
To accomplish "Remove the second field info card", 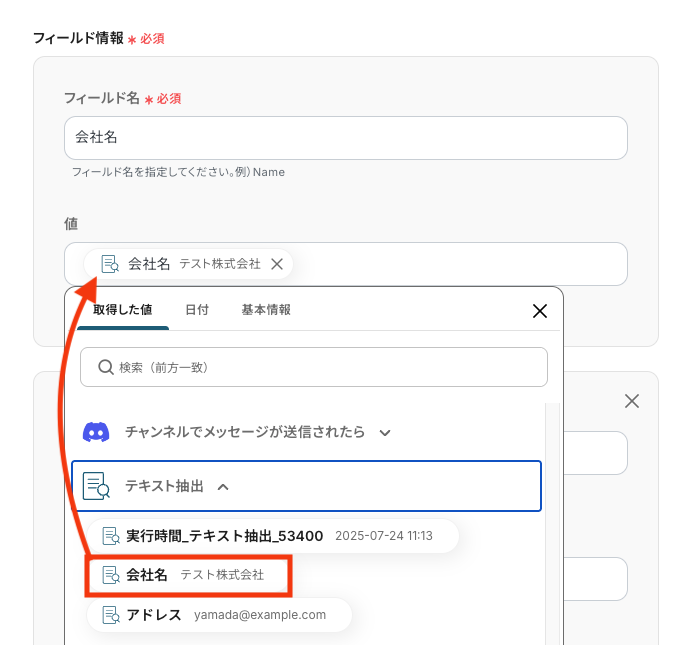I will 632,401.
